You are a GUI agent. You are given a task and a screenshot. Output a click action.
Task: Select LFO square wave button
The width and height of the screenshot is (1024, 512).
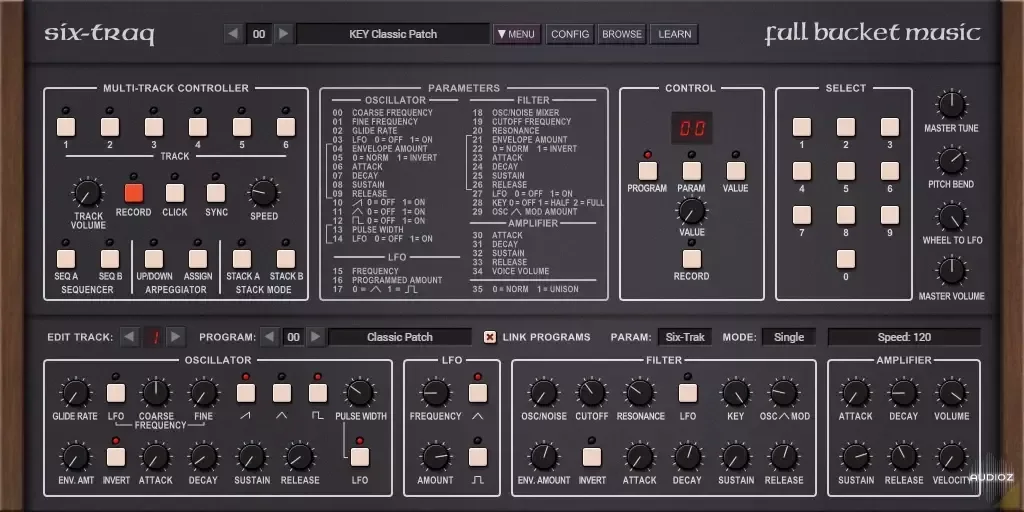478,456
